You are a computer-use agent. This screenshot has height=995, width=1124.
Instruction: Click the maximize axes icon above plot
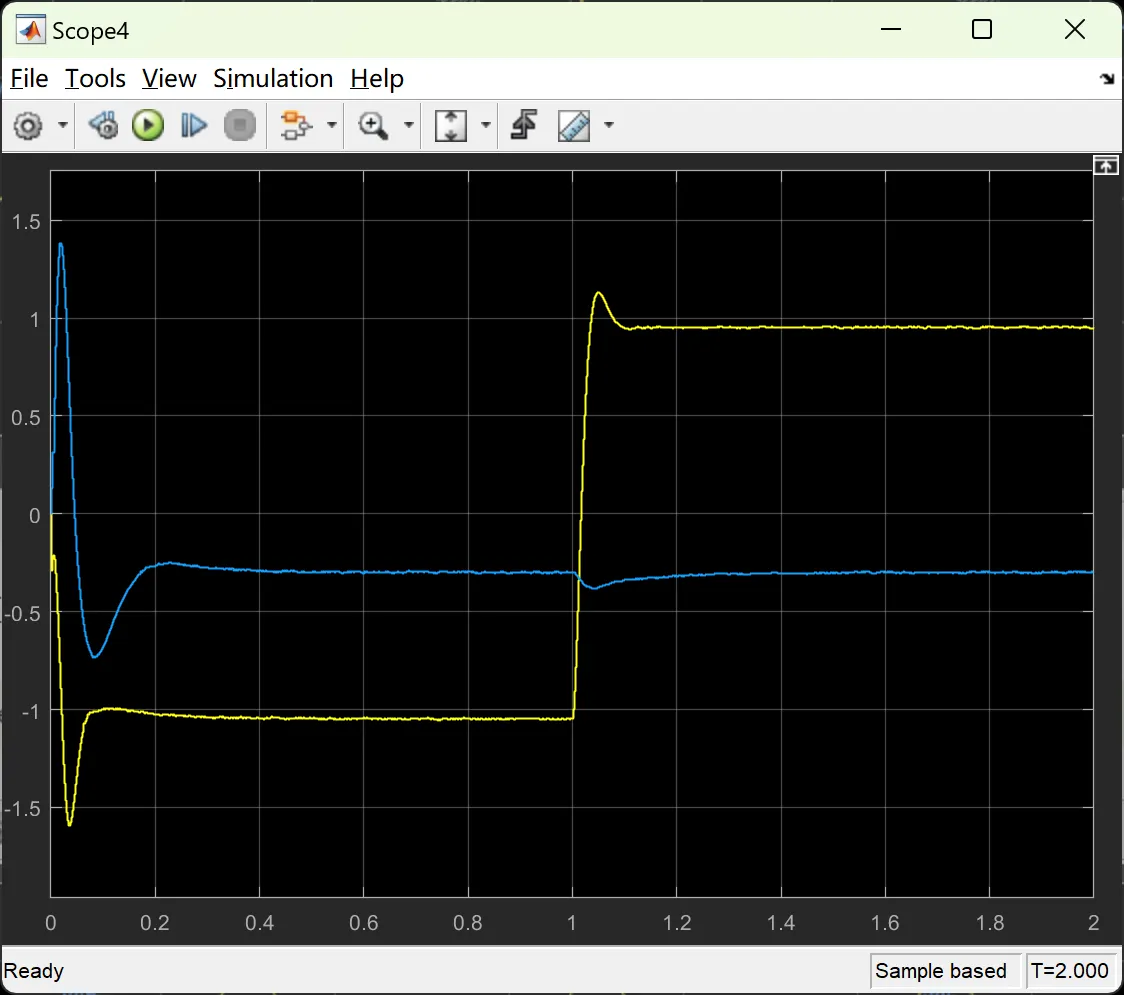pyautogui.click(x=1106, y=166)
